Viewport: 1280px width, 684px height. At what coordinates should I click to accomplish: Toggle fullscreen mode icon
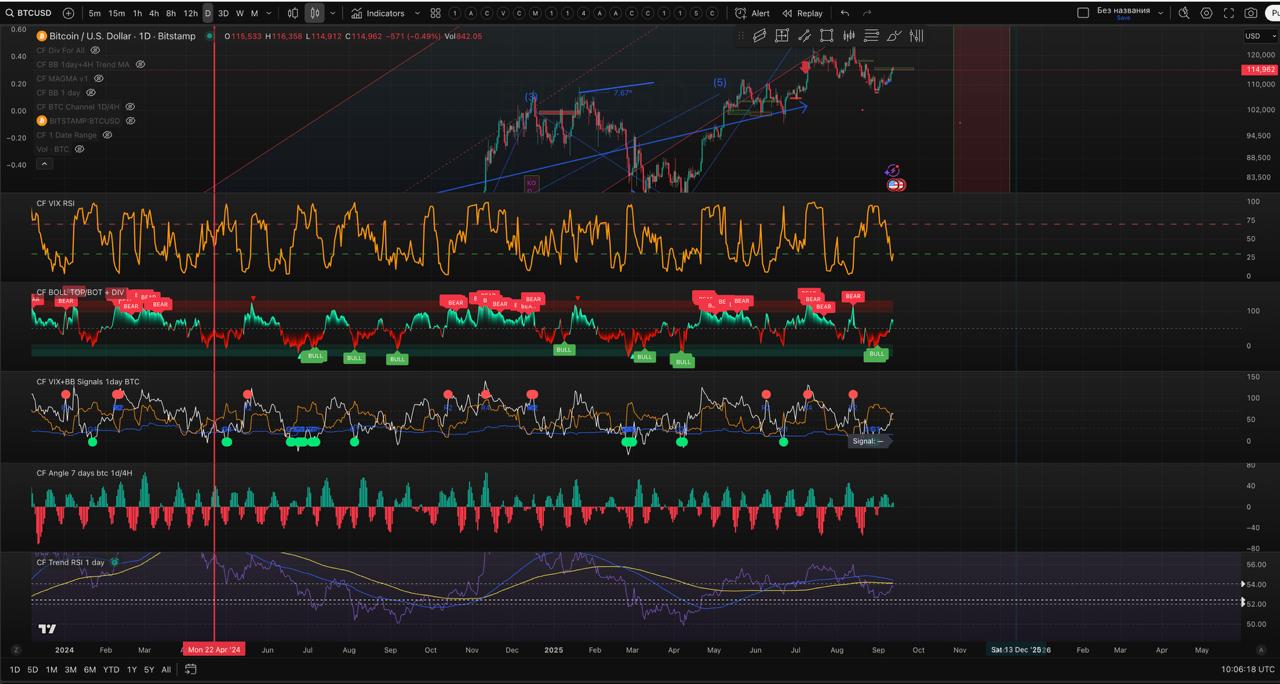coord(1229,13)
